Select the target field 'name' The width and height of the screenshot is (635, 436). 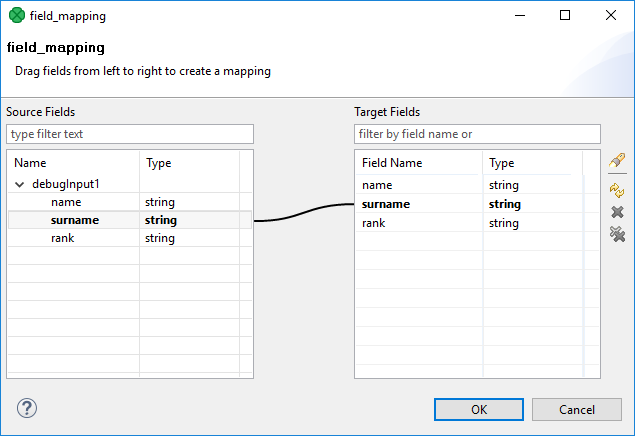[377, 185]
